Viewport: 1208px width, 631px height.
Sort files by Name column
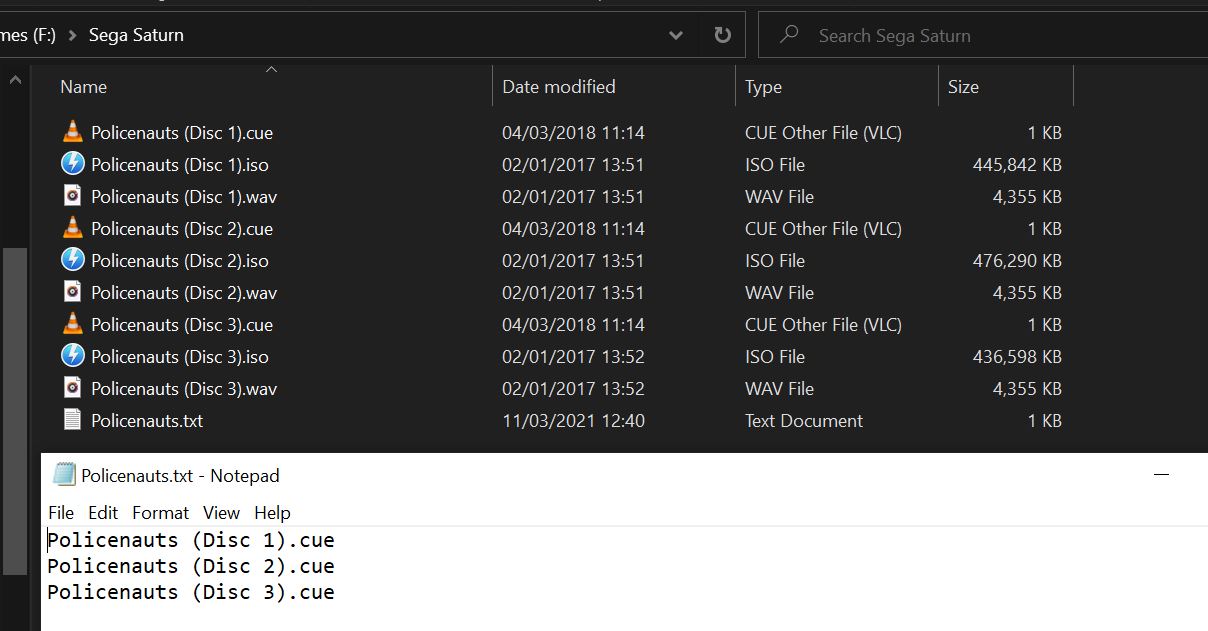83,87
